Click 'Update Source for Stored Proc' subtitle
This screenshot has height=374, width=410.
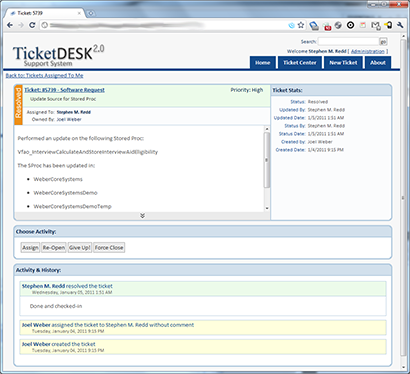tap(63, 99)
